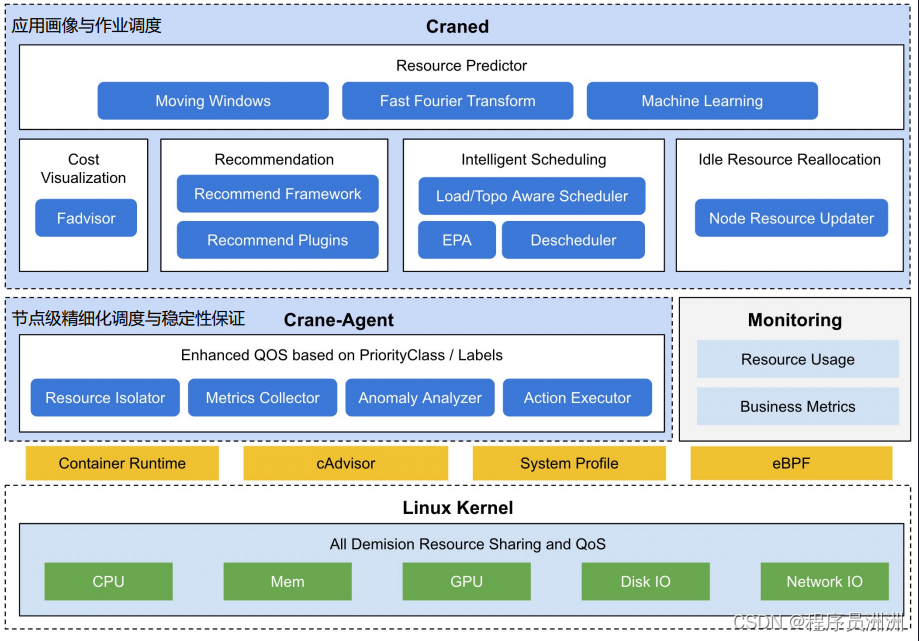Select the Idle Resource Reallocation heading
The width and height of the screenshot is (919, 641).
(x=789, y=159)
